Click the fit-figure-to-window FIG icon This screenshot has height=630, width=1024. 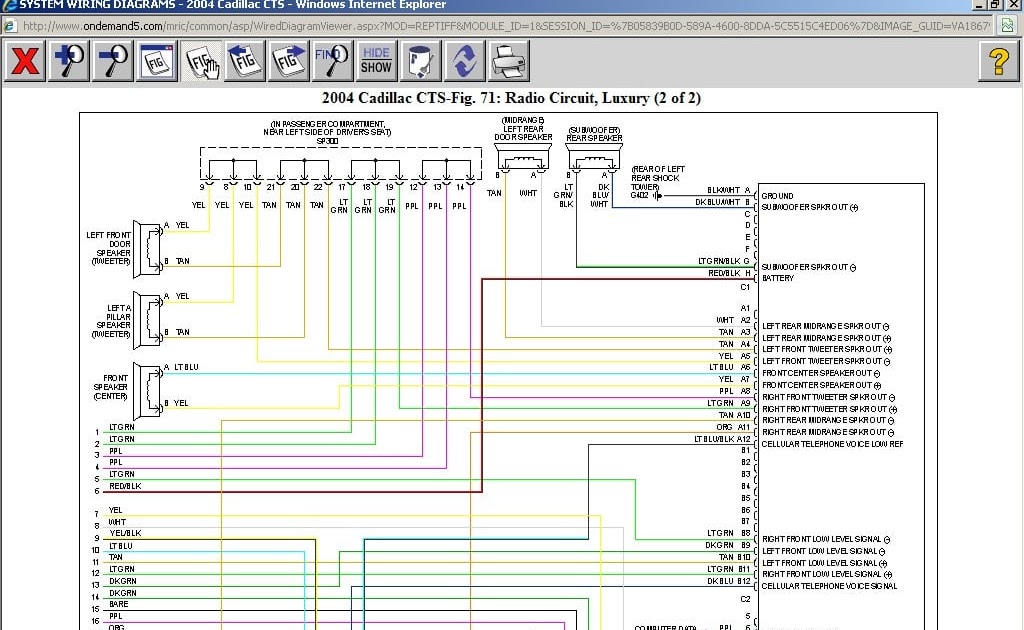[x=157, y=61]
